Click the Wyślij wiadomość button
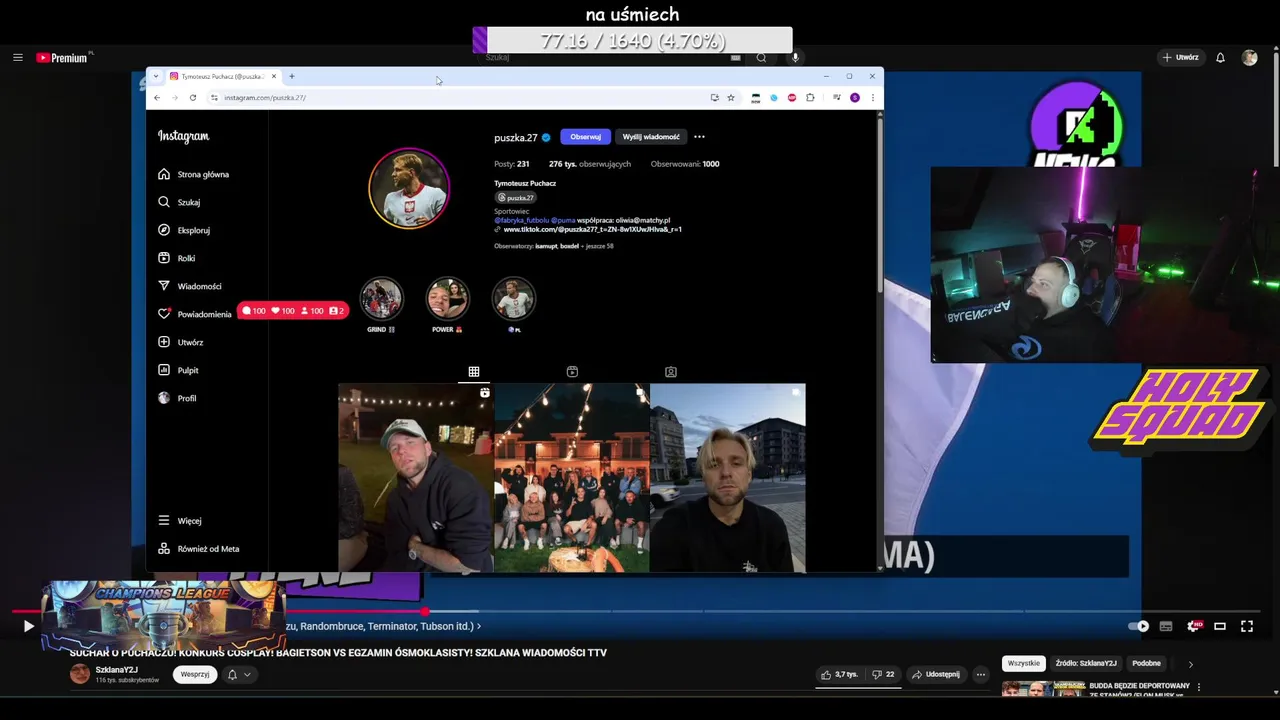1280x720 pixels. pyautogui.click(x=651, y=137)
